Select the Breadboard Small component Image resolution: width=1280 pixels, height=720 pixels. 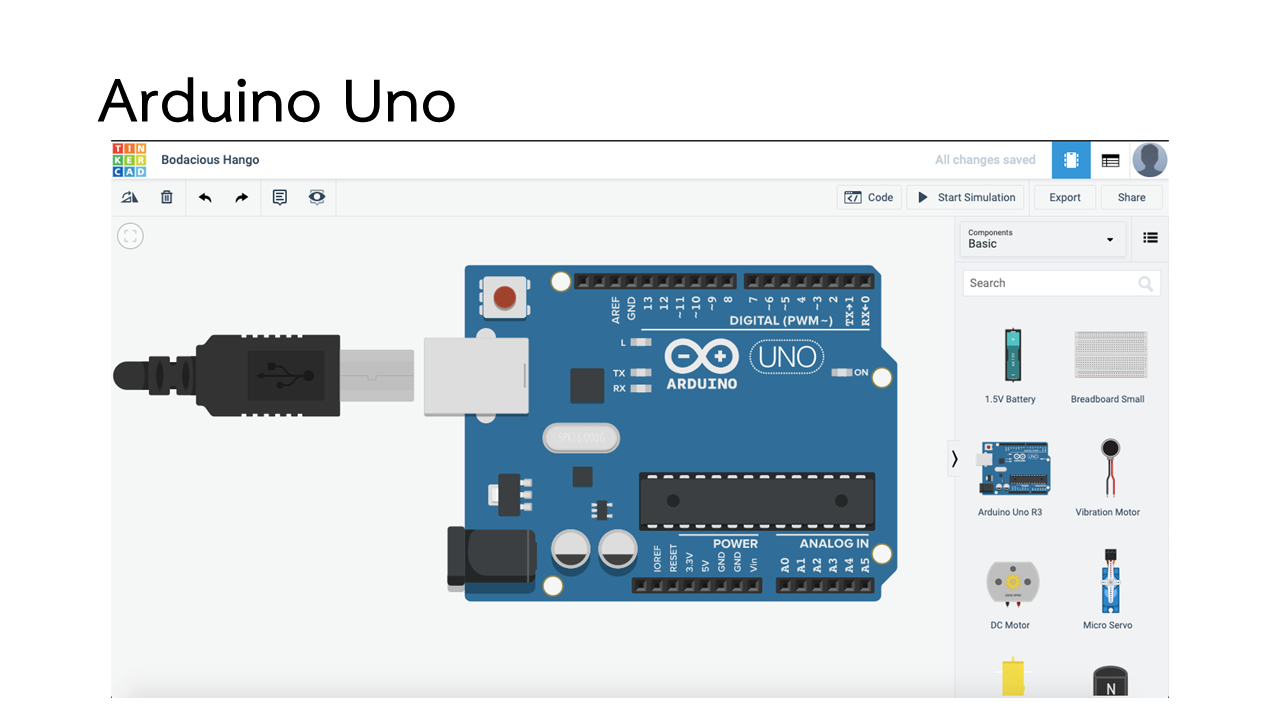click(x=1108, y=365)
